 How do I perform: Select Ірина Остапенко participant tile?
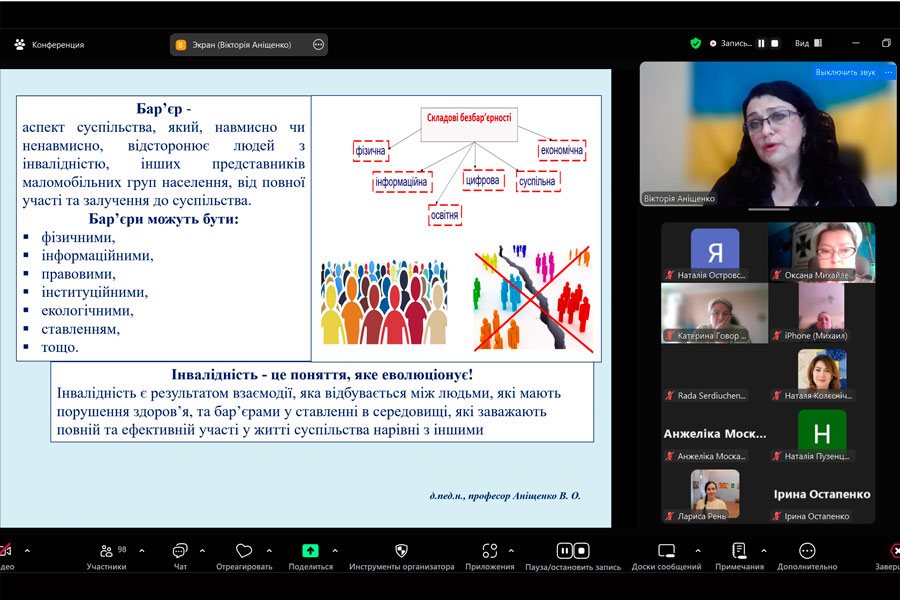tap(822, 494)
